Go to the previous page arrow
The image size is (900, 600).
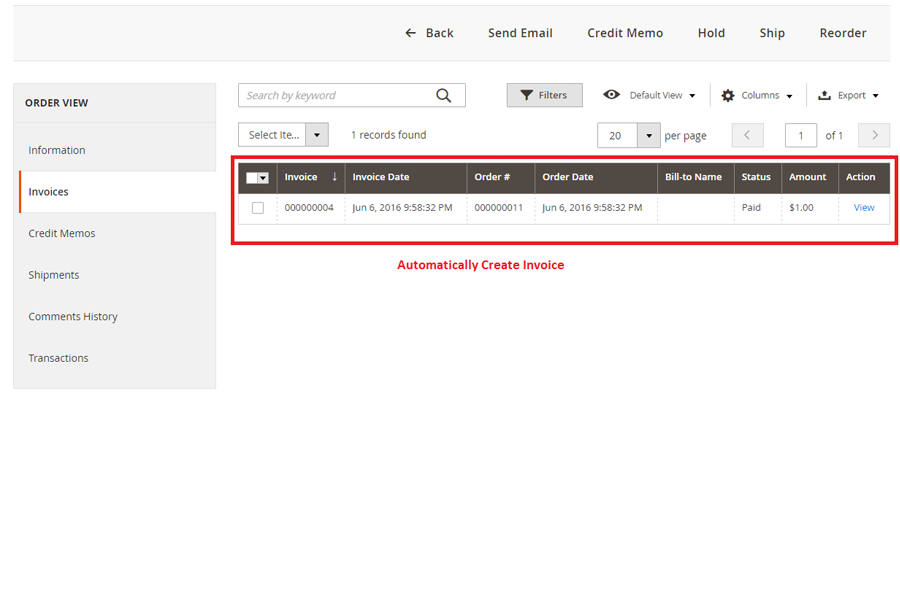point(747,136)
